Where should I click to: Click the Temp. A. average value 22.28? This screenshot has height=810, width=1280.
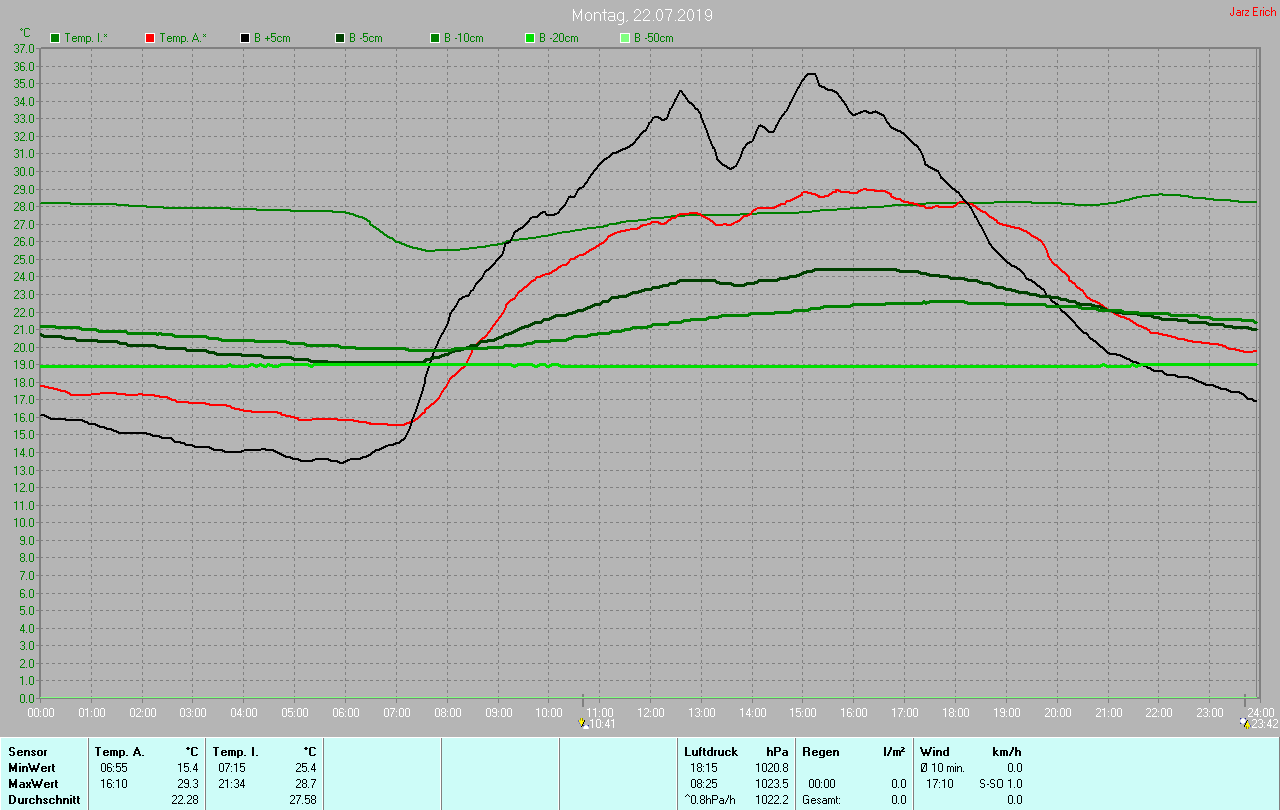(x=186, y=799)
